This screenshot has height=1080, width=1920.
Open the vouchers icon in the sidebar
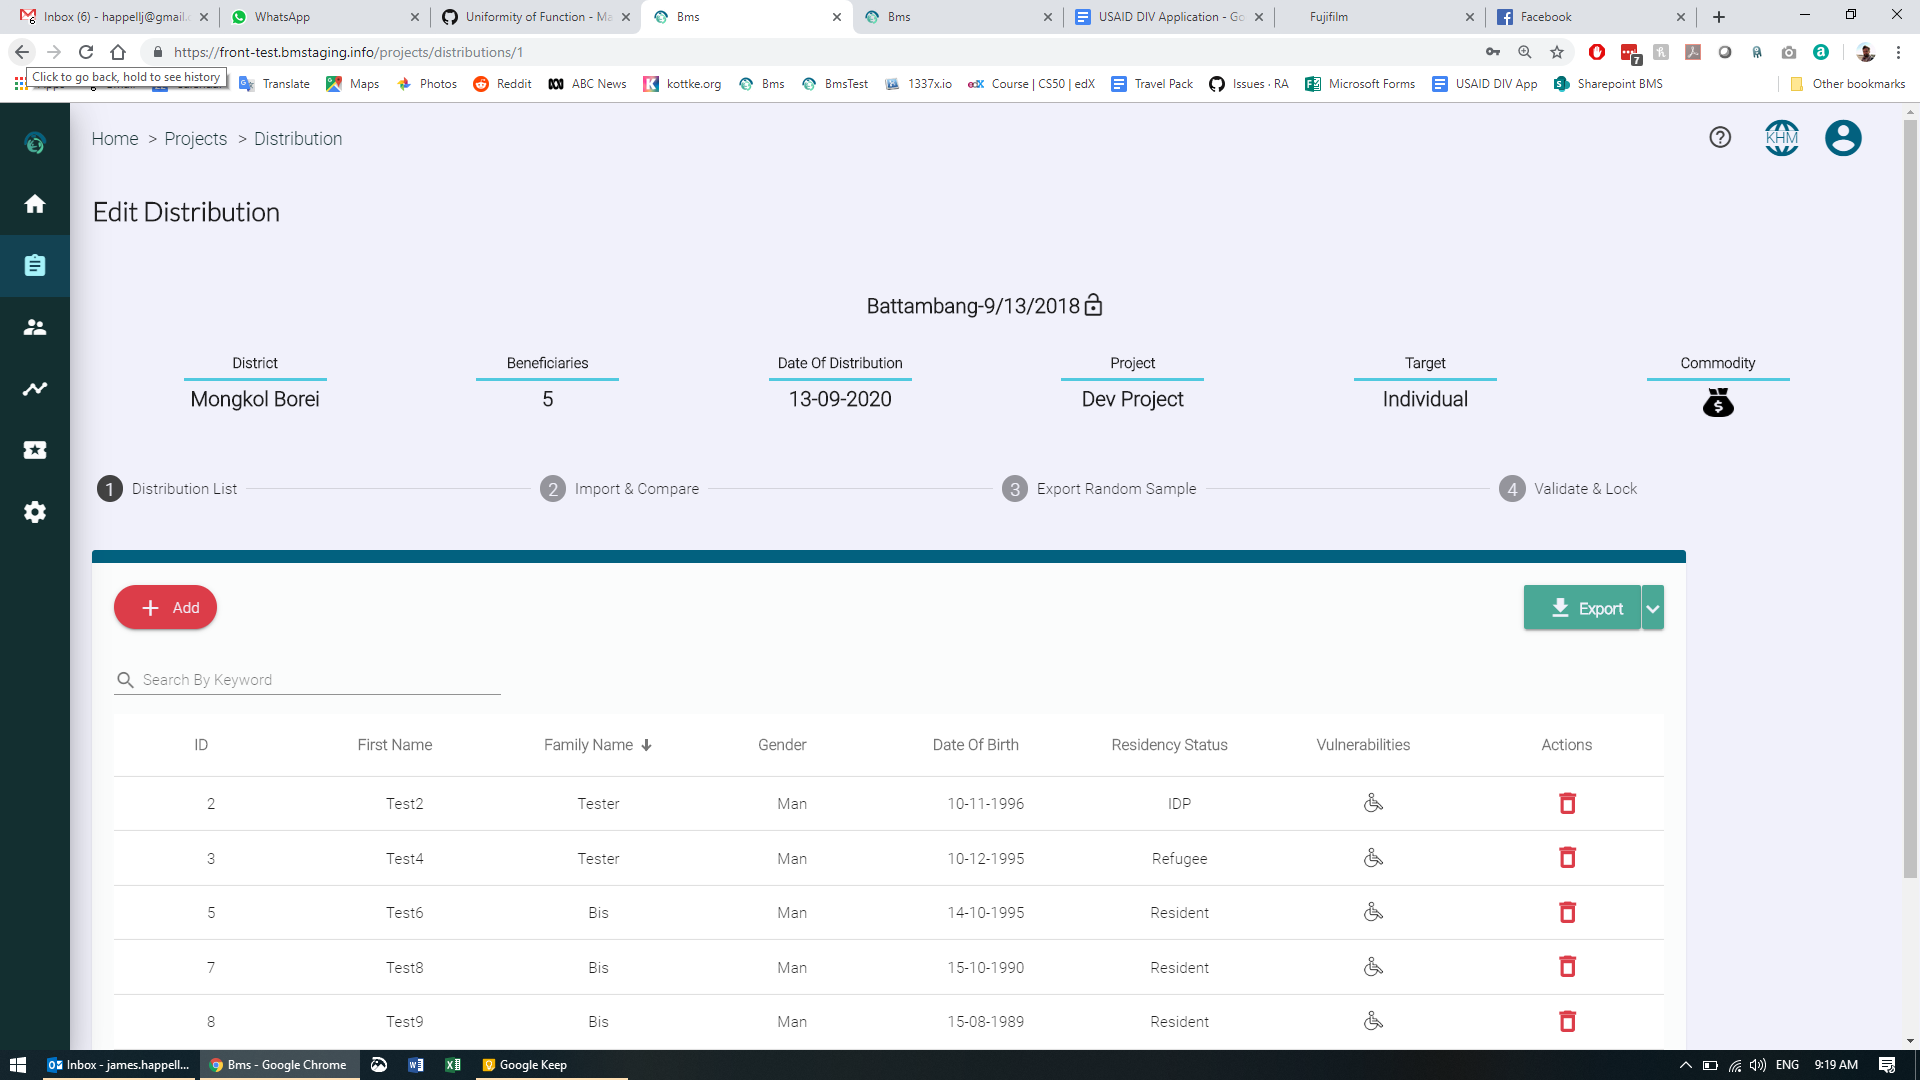pyautogui.click(x=35, y=450)
